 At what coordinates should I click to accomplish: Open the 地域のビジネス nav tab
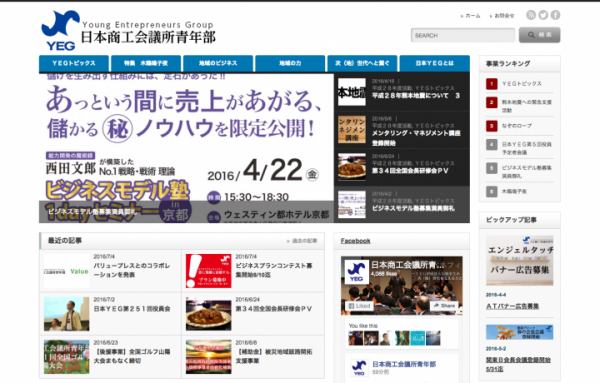point(218,64)
